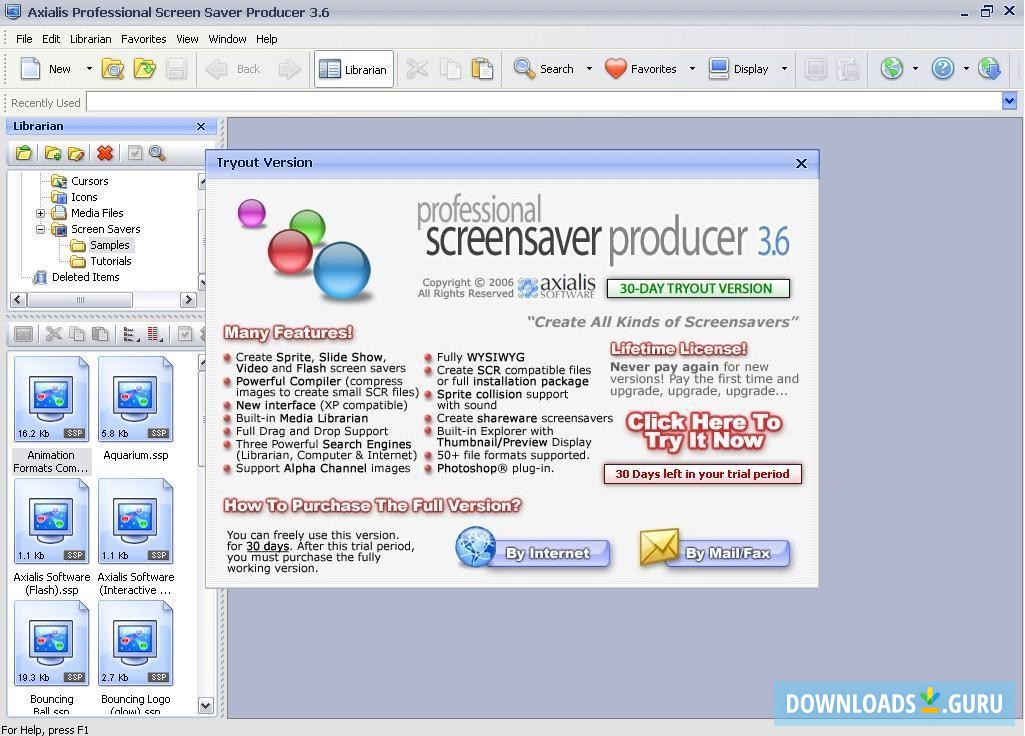
Task: Click the browse folder with magnifier icon
Action: (x=113, y=69)
